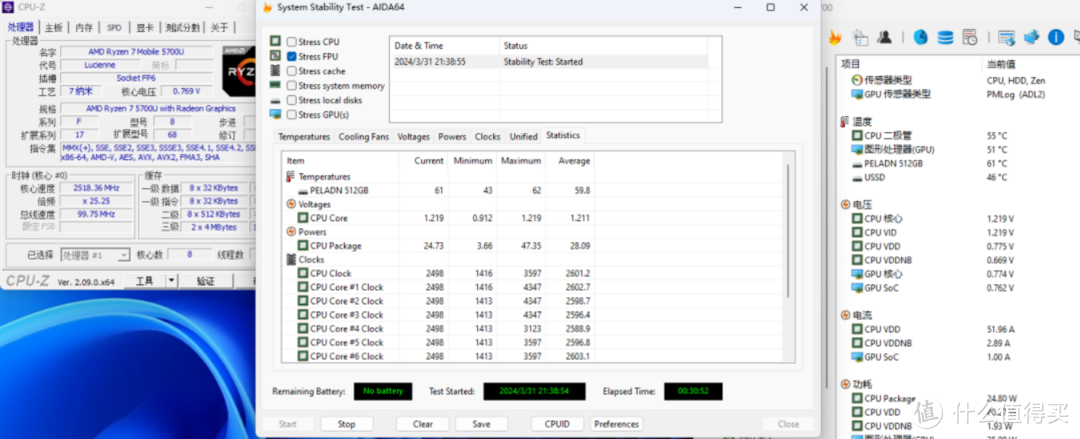The image size is (1080, 439).
Task: Click the AIDA64 flame icon in the title bar
Action: pyautogui.click(x=267, y=8)
